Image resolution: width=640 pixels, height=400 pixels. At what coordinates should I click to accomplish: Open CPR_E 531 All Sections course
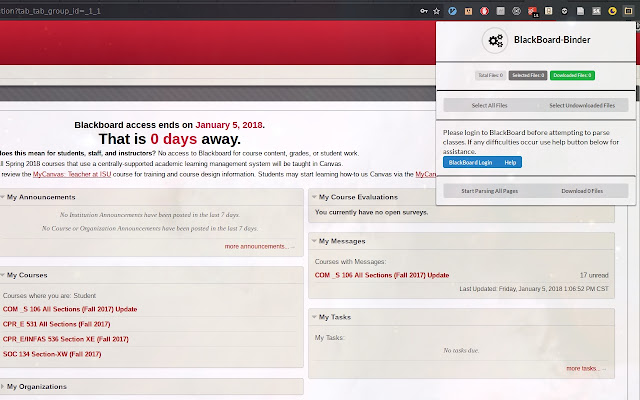56,324
